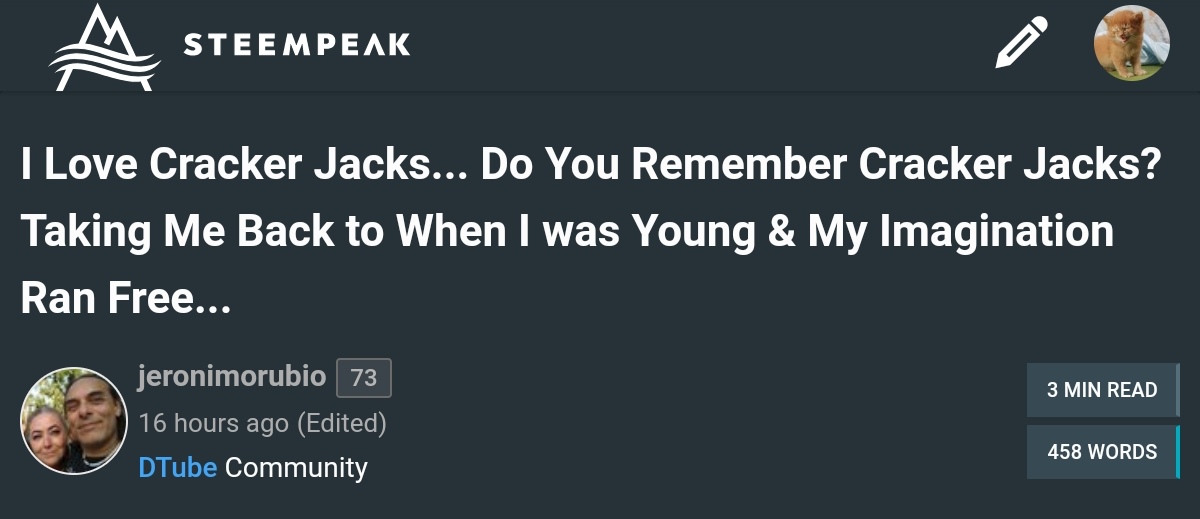Click the cyan accent bar on 458 WORDS
Image resolution: width=1200 pixels, height=519 pixels.
pyautogui.click(x=1178, y=452)
